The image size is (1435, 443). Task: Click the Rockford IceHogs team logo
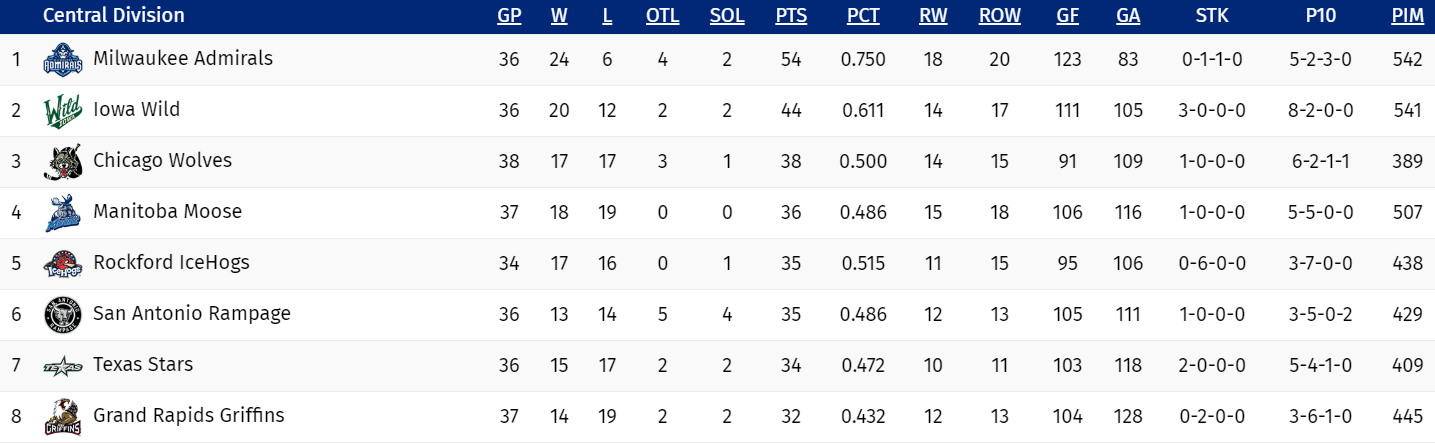point(60,264)
